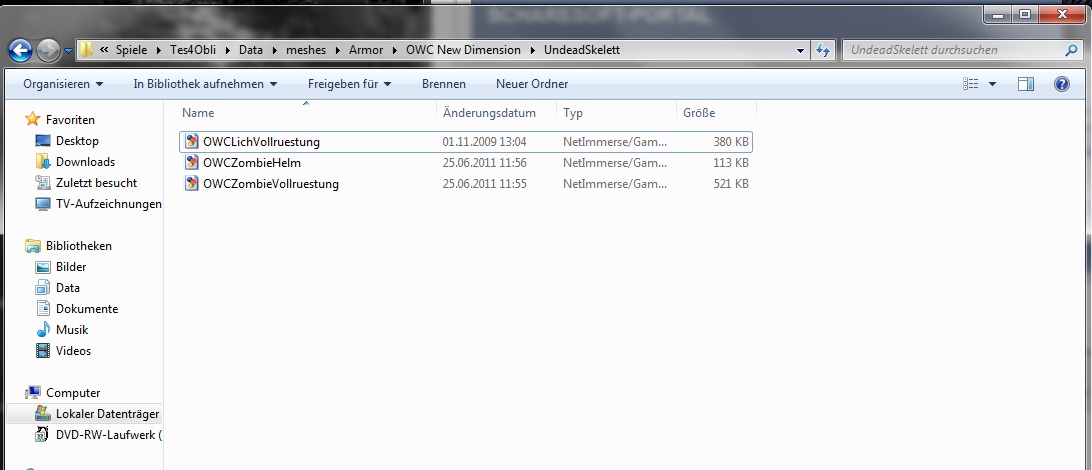Open the Organisieren dropdown menu
This screenshot has height=470, width=1092.
(x=63, y=84)
